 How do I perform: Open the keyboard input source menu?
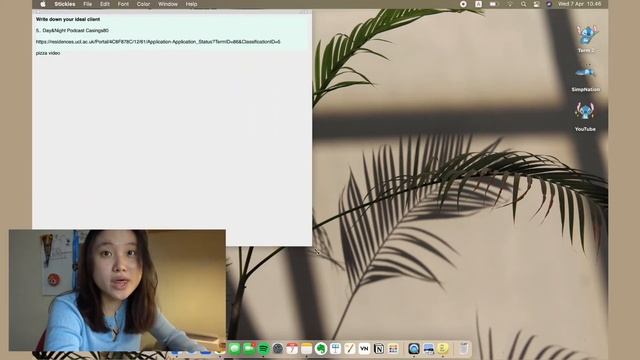point(478,4)
